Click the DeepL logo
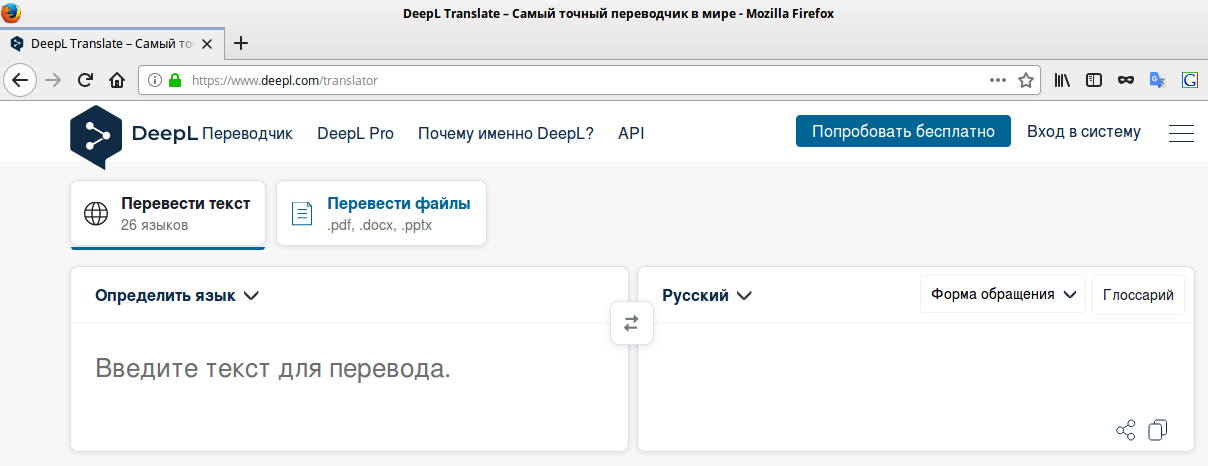 (95, 133)
